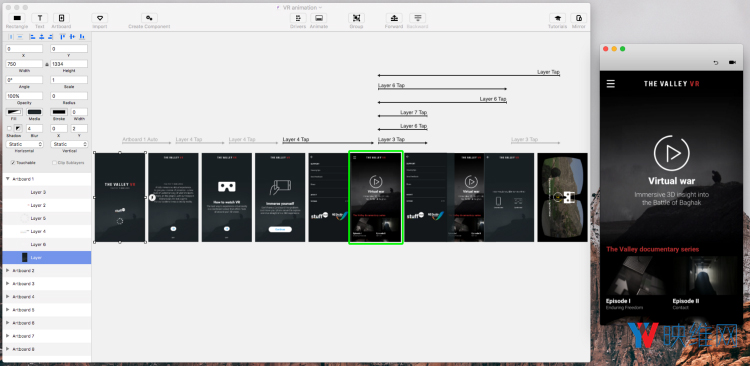Open hamburger menu in Valley VR preview
The width and height of the screenshot is (750, 366).
(x=610, y=84)
